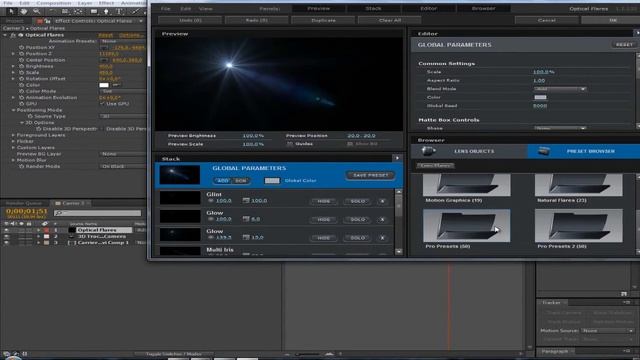
Task: Select the Pen tool in After Effects toolbar
Action: pyautogui.click(x=106, y=11)
